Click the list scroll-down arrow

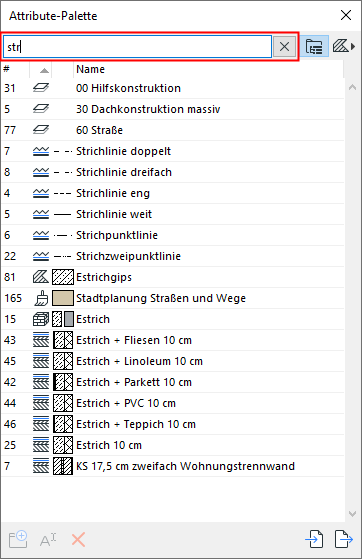(352, 514)
